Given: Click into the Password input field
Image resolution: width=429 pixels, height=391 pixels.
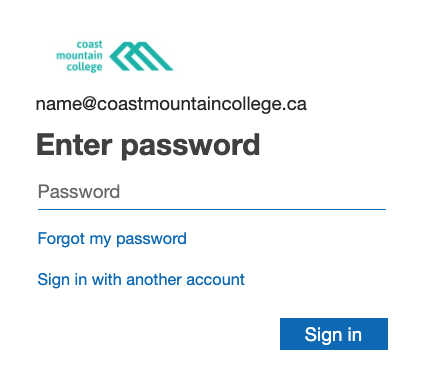Looking at the screenshot, I should click(x=212, y=192).
